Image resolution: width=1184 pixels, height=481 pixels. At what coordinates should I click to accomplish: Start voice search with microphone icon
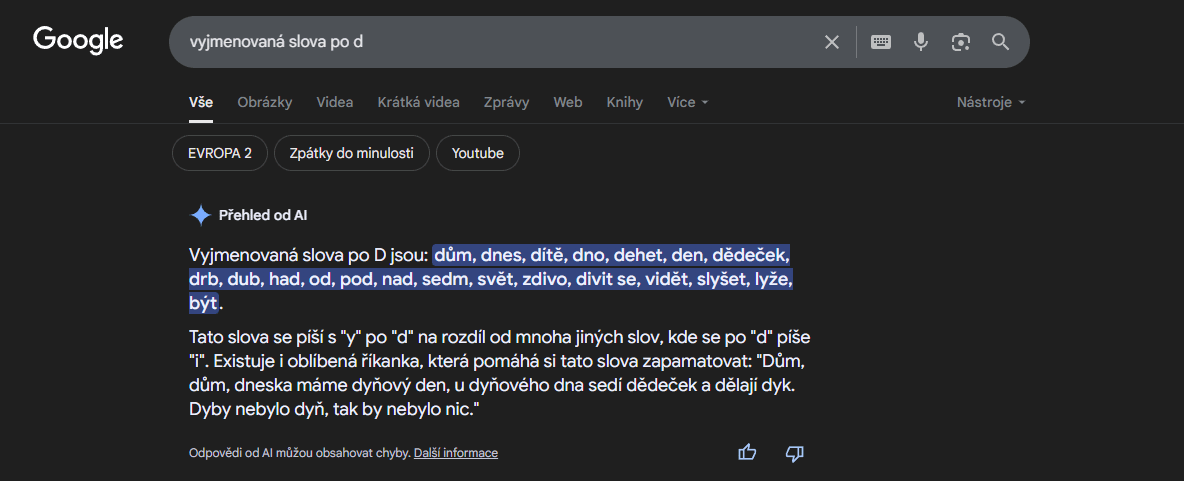[x=921, y=42]
